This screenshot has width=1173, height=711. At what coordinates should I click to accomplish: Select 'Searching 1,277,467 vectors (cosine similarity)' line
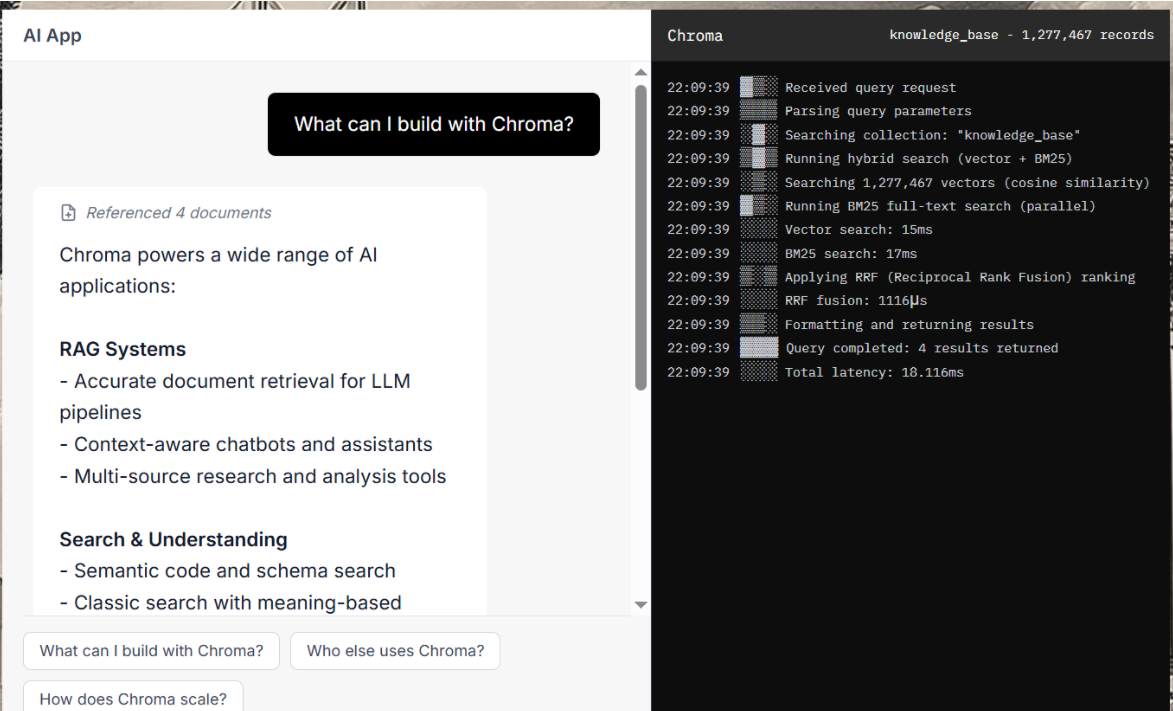pyautogui.click(x=967, y=183)
